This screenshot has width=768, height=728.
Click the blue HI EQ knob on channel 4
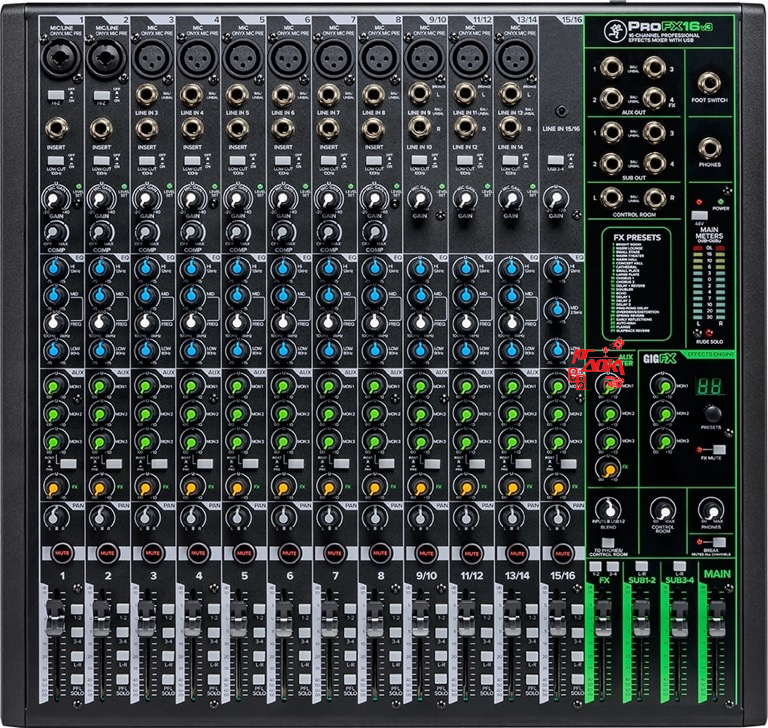pyautogui.click(x=192, y=270)
